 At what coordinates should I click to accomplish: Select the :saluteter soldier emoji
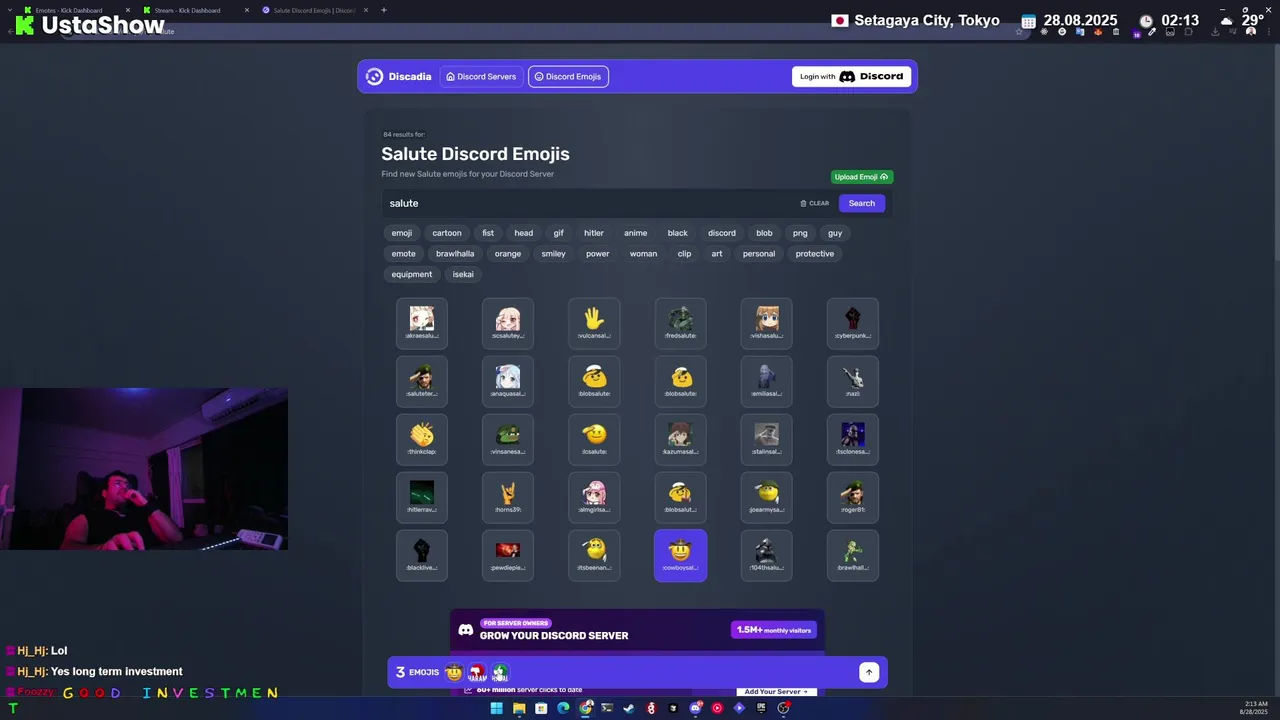click(422, 381)
